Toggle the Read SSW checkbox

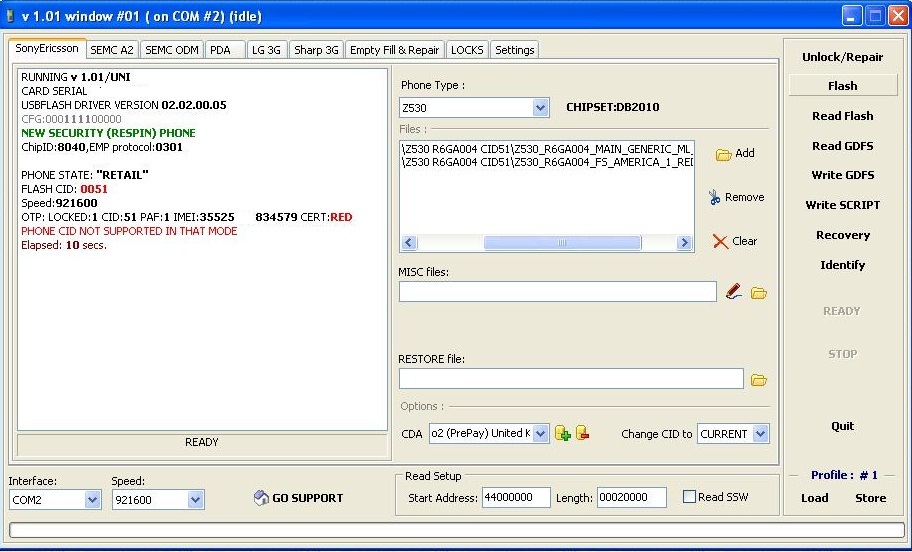coord(689,497)
